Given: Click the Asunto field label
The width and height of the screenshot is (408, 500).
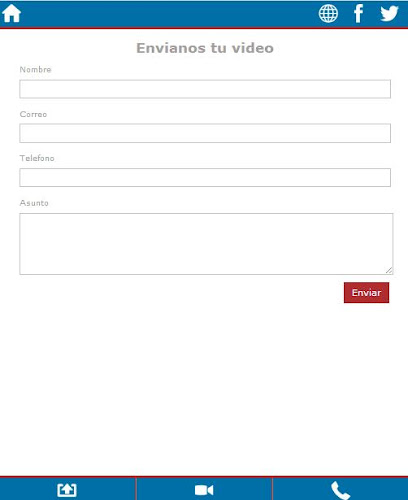Looking at the screenshot, I should tap(34, 203).
